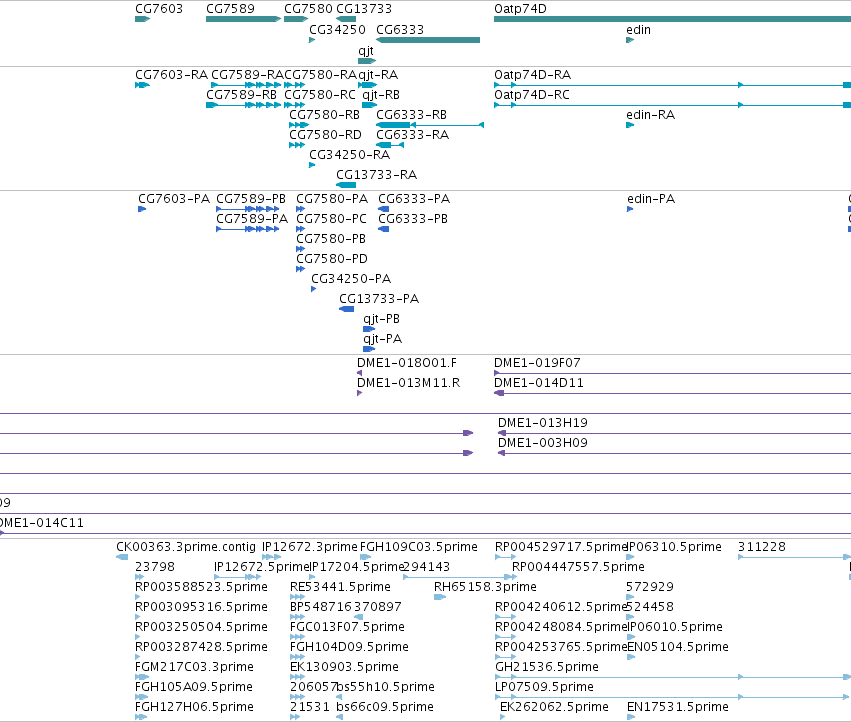The height and width of the screenshot is (722, 851).
Task: Select the CG34250 gene label
Action: 337,30
